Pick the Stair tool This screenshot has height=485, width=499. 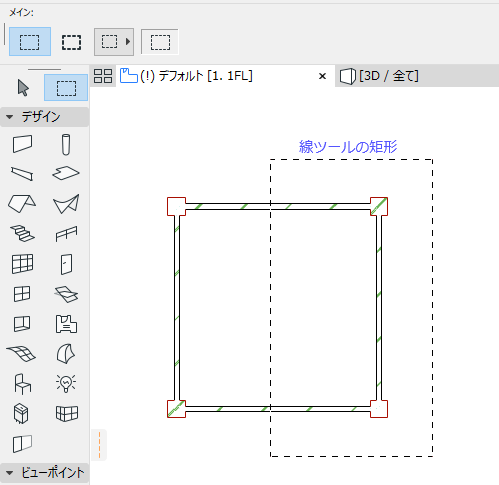[23, 233]
